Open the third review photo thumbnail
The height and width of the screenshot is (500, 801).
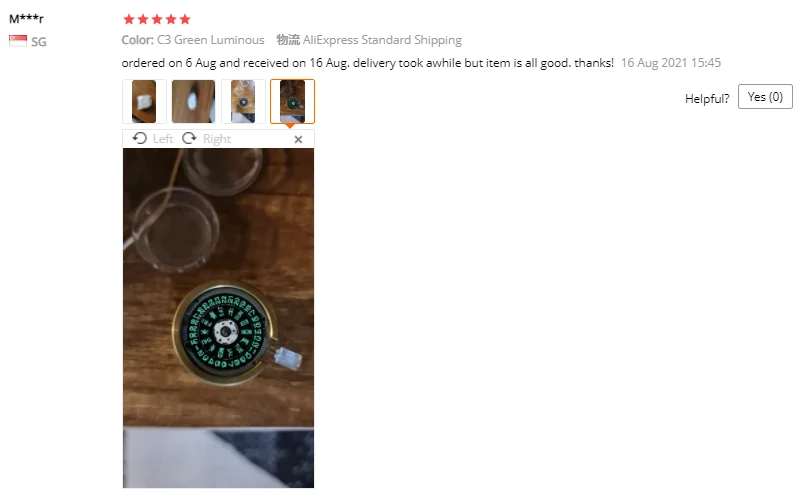pyautogui.click(x=243, y=101)
